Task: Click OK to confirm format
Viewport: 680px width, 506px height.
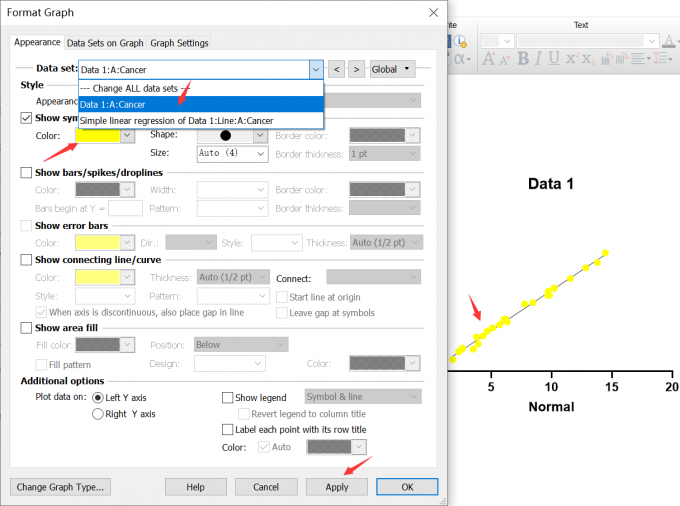Action: 407,487
